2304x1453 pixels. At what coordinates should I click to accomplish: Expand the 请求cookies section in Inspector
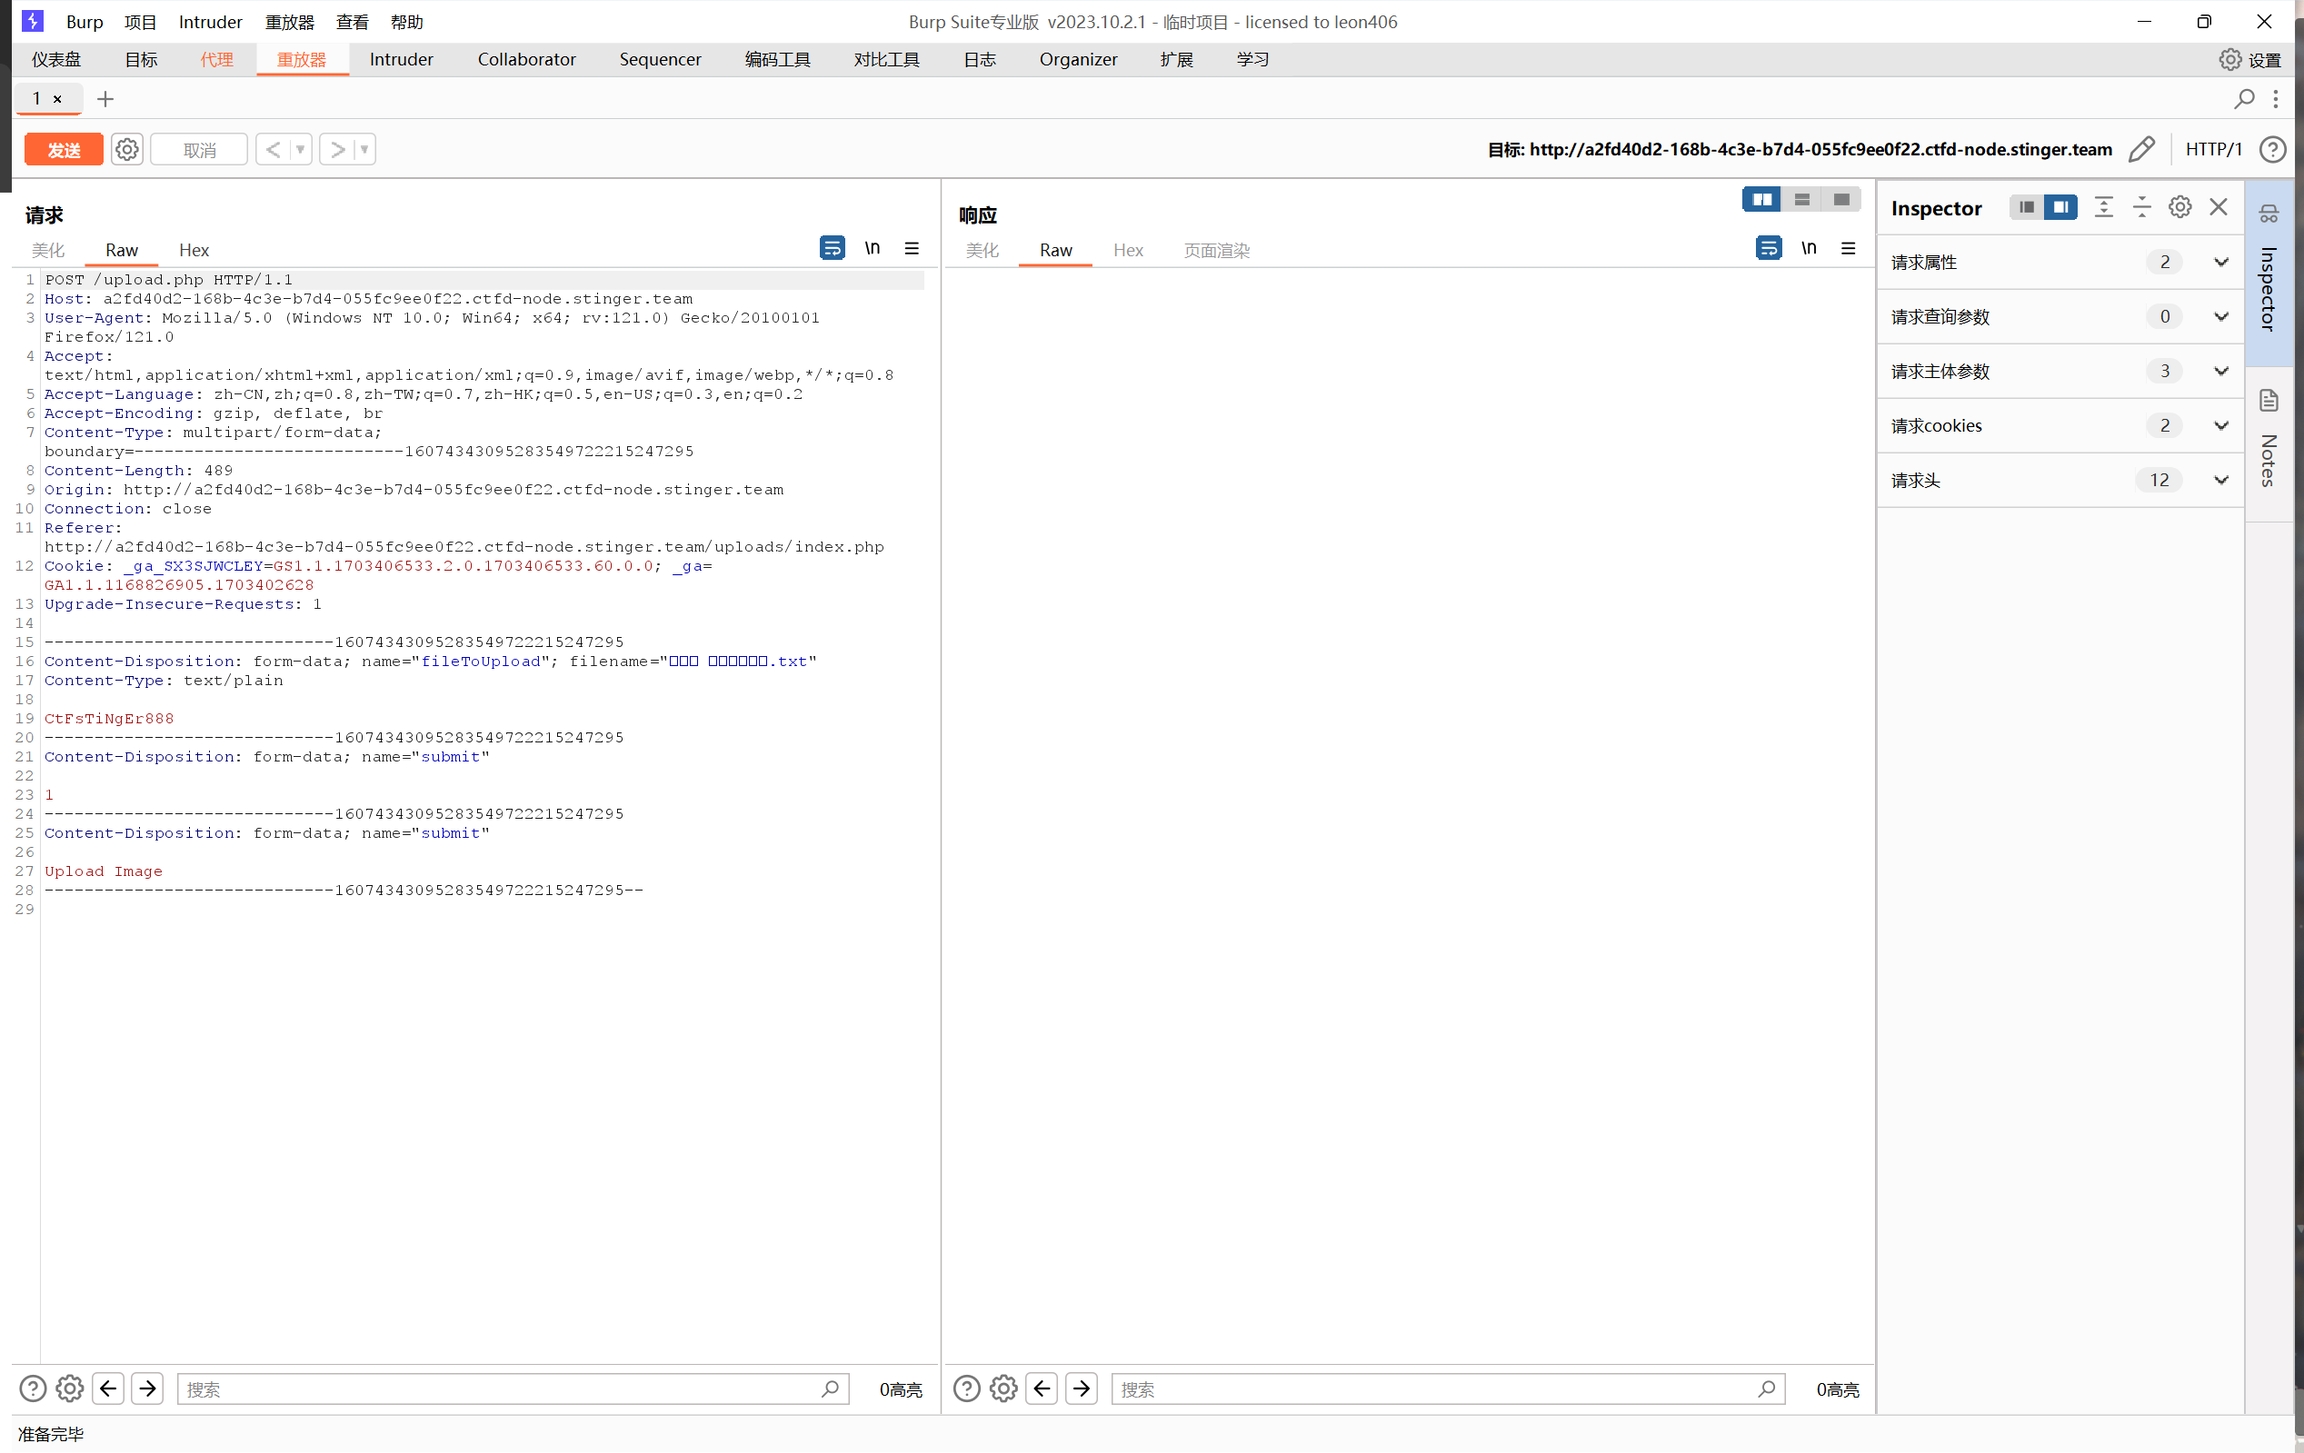click(2220, 426)
